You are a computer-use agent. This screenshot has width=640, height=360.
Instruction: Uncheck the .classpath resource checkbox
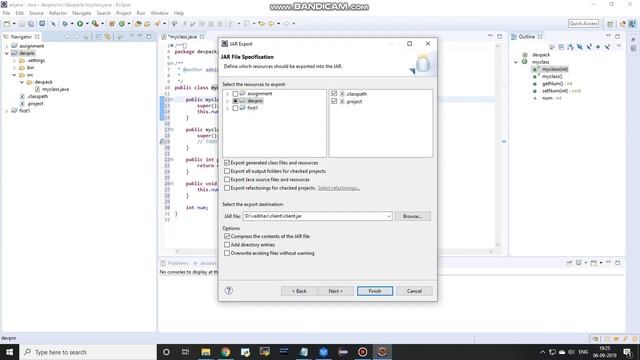point(334,94)
